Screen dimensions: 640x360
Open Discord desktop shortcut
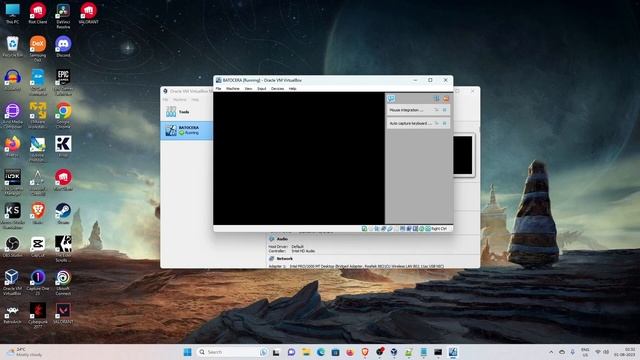(63, 47)
